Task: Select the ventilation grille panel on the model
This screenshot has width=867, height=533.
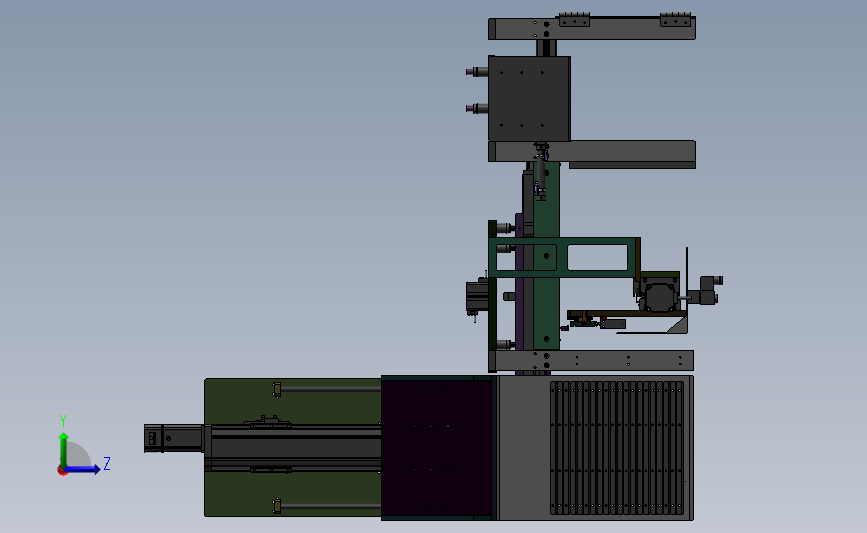Action: (617, 447)
